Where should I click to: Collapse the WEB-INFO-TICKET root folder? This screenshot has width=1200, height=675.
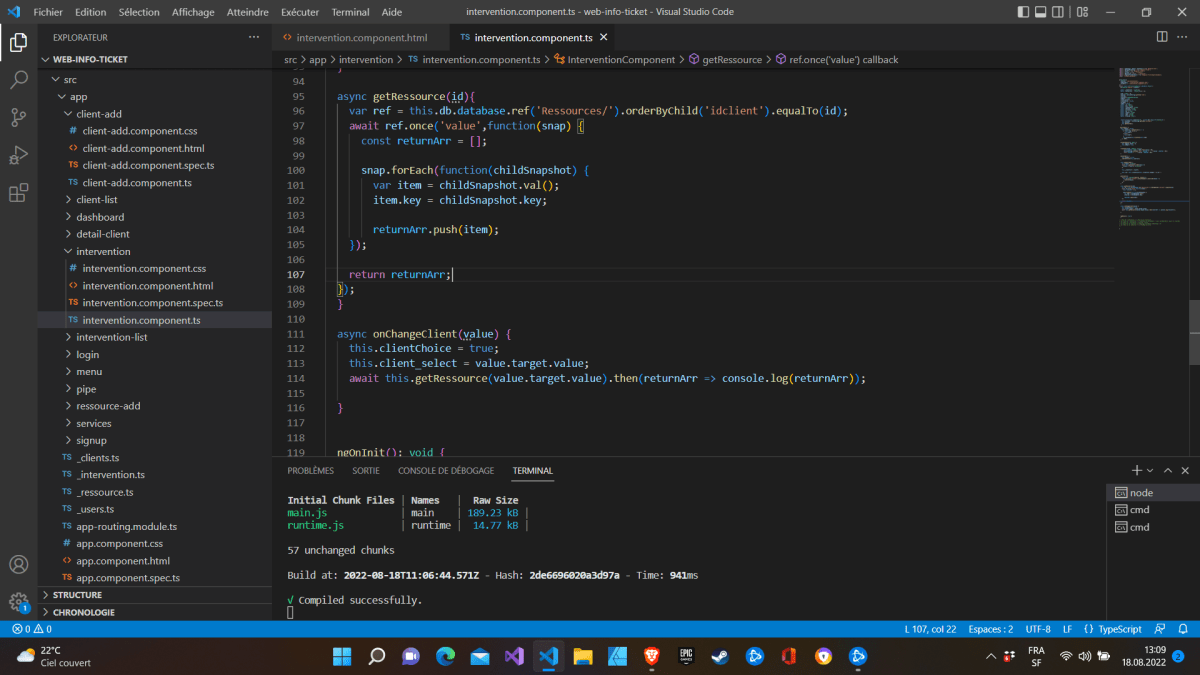tap(155, 59)
